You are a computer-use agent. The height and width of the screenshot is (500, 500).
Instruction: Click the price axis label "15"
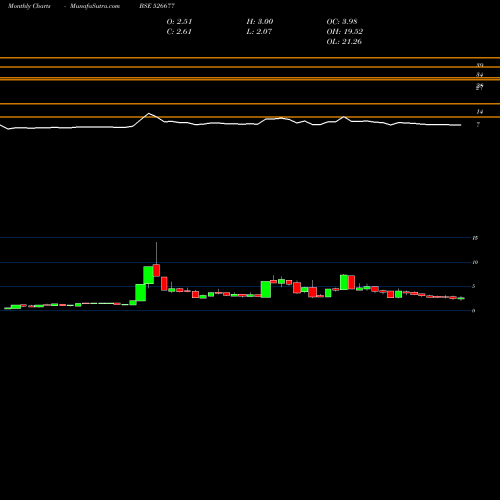click(x=475, y=238)
